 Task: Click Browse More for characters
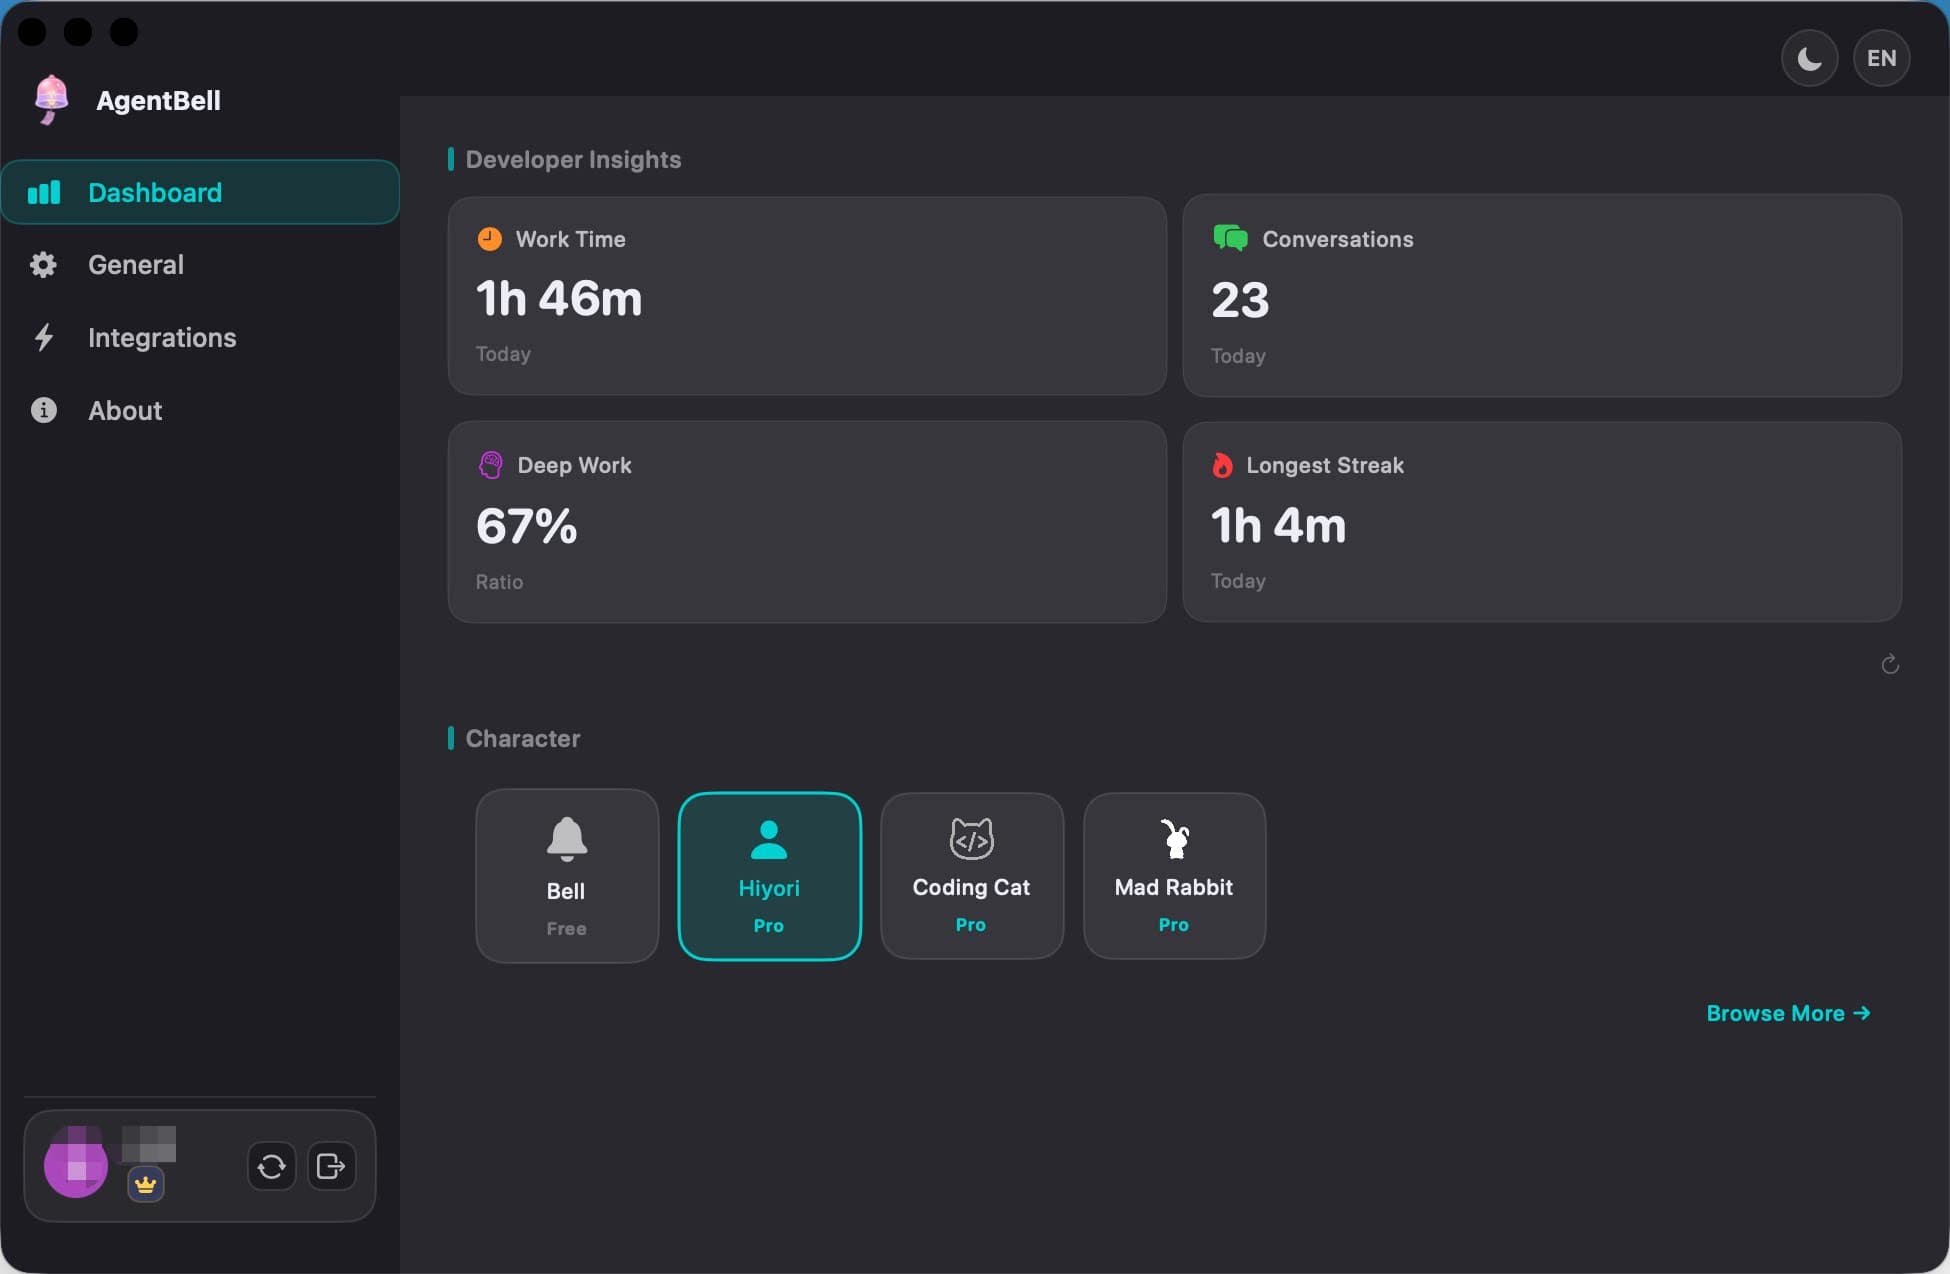tap(1788, 1013)
